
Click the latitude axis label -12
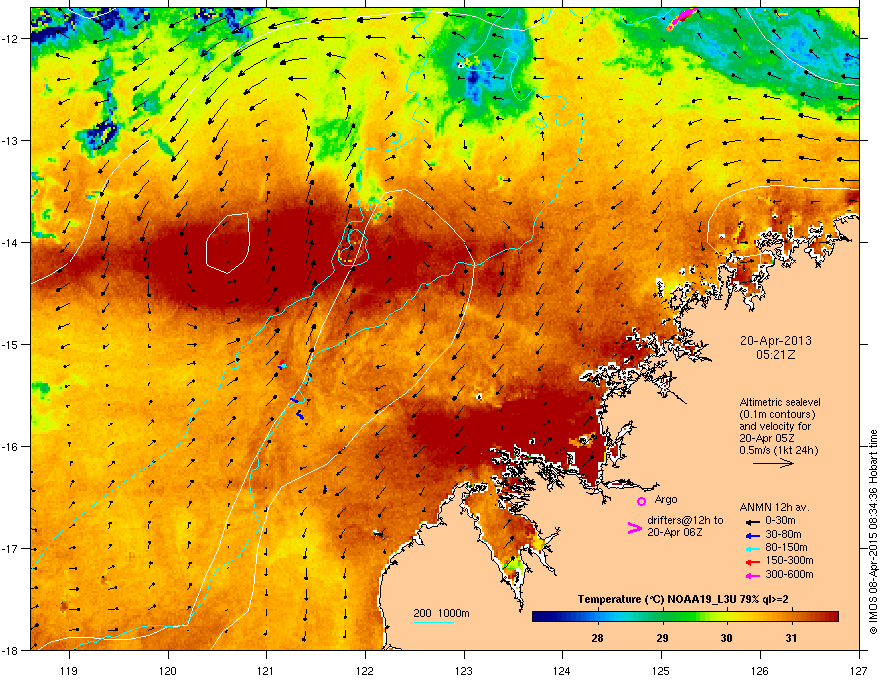12,38
